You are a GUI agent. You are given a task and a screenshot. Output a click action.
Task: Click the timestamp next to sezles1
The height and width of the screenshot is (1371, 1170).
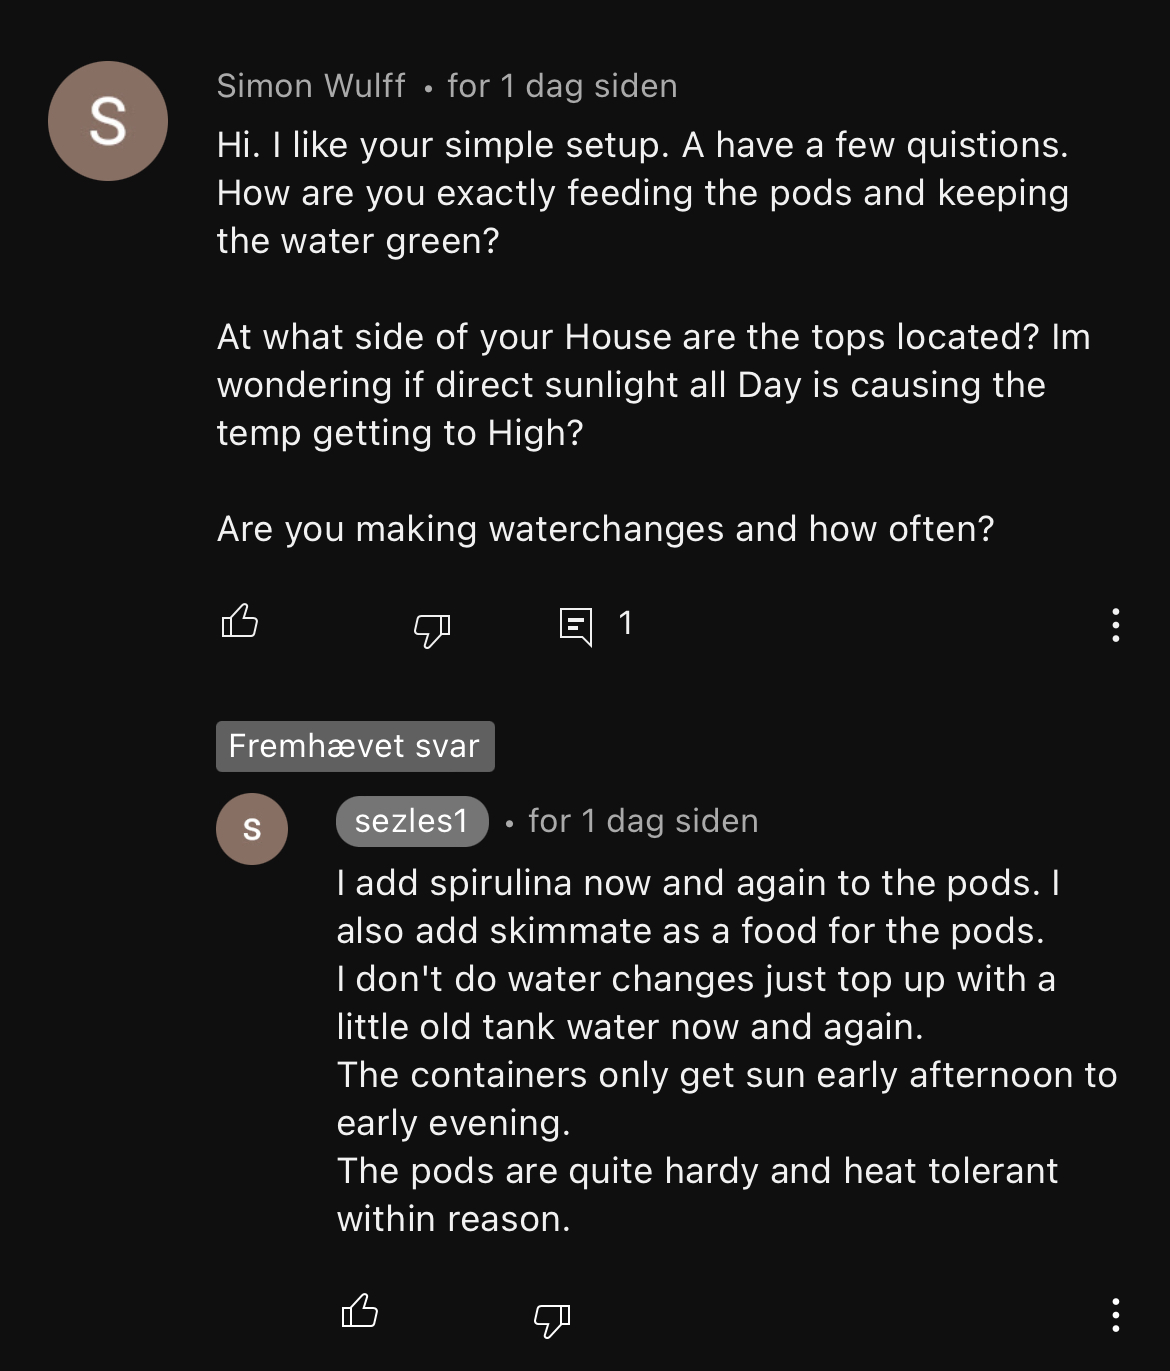pos(643,821)
